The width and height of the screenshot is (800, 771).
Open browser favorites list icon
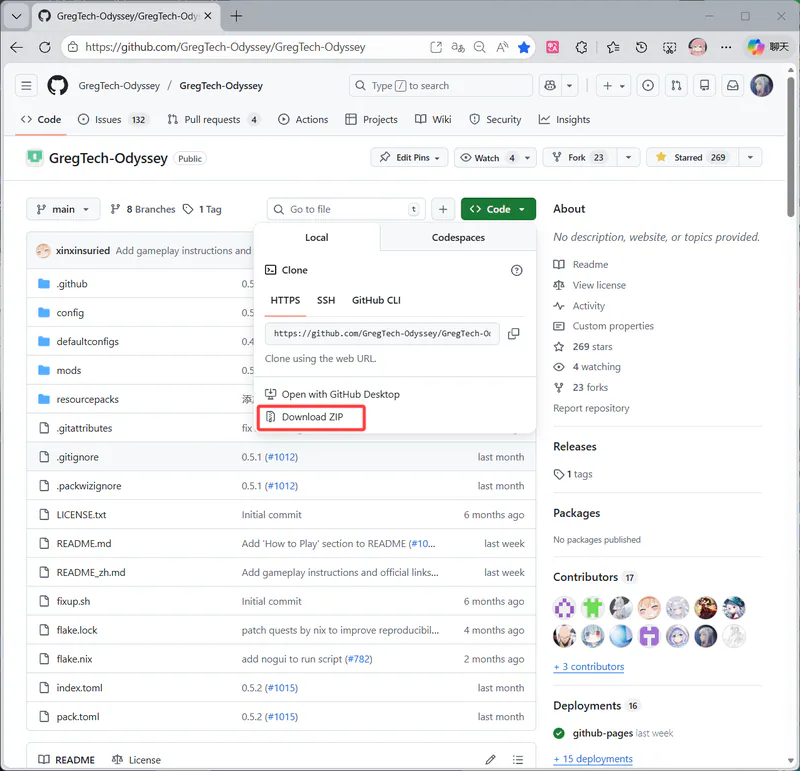tap(613, 47)
